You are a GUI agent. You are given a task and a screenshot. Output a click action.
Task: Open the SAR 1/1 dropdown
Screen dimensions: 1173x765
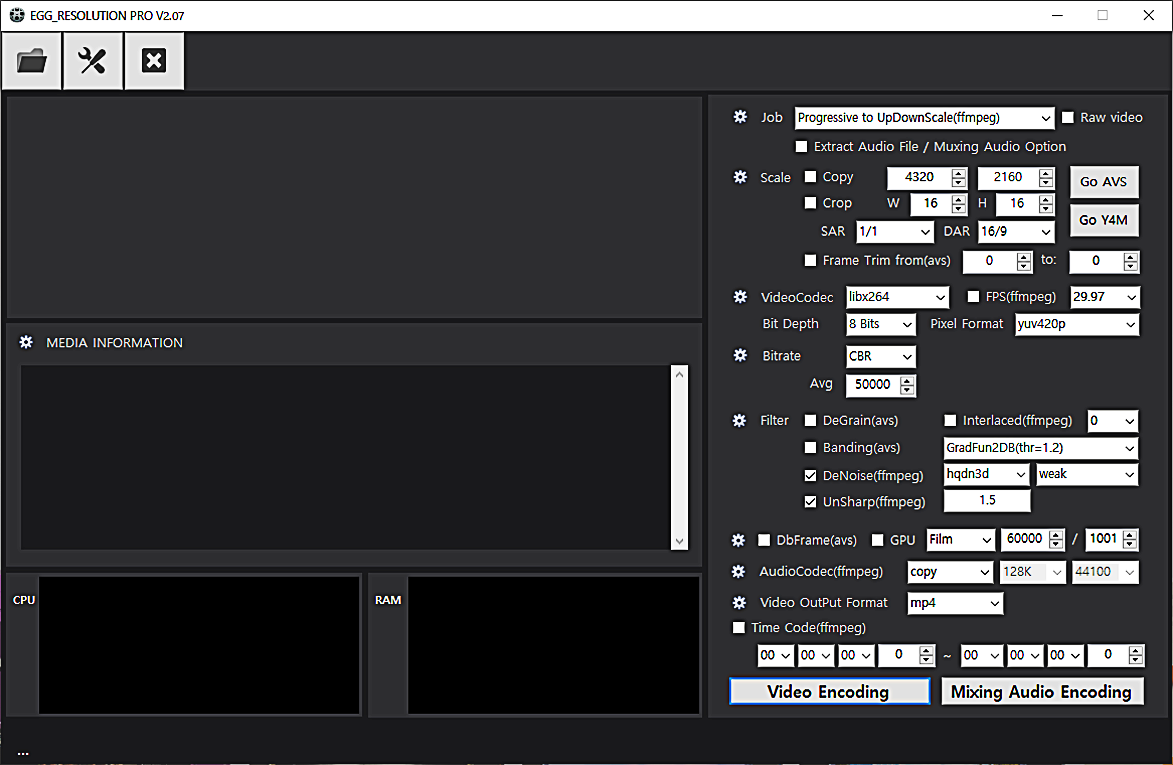(x=895, y=232)
